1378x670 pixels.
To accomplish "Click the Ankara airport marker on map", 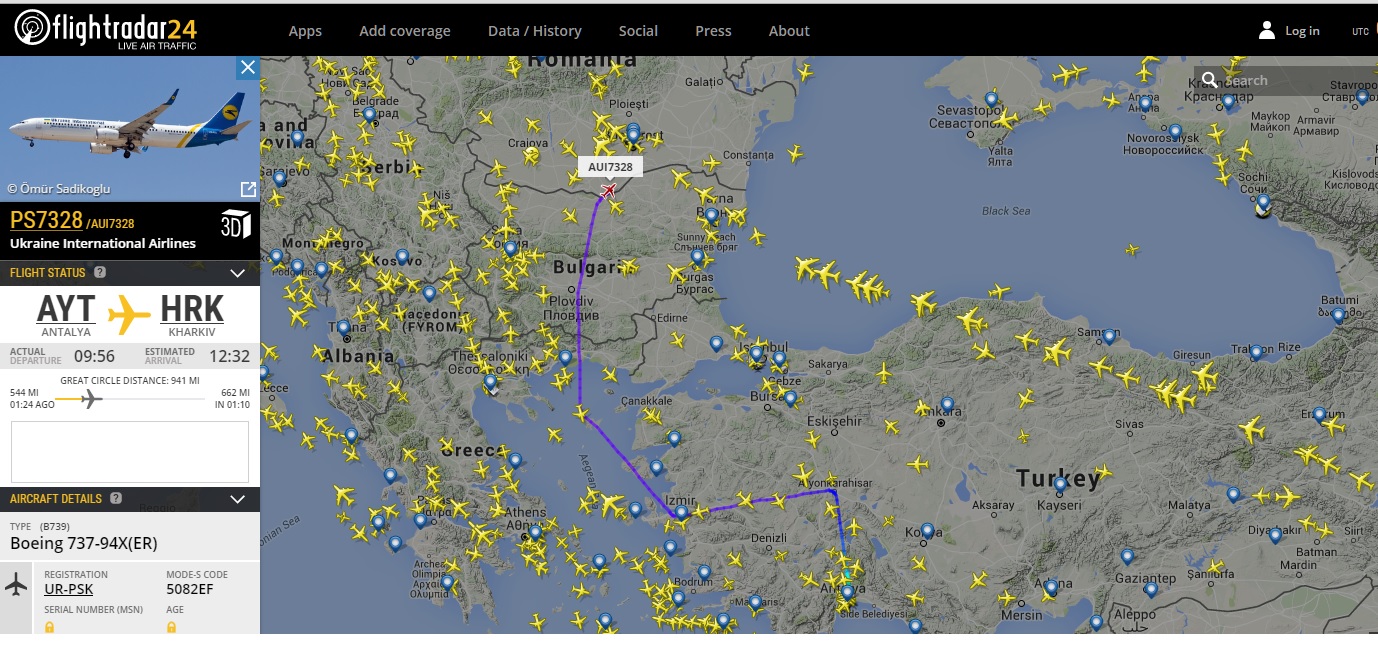I will click(947, 405).
